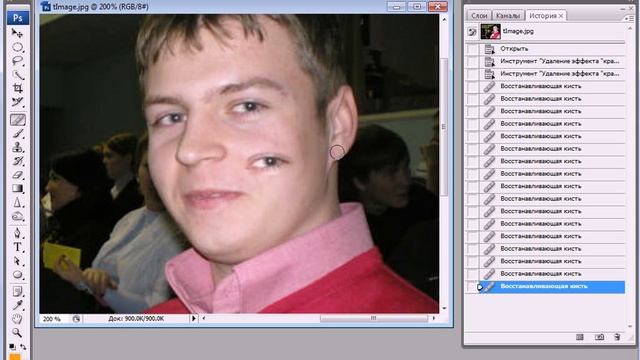Select the Dodge/Sponge tool

pyautogui.click(x=18, y=216)
